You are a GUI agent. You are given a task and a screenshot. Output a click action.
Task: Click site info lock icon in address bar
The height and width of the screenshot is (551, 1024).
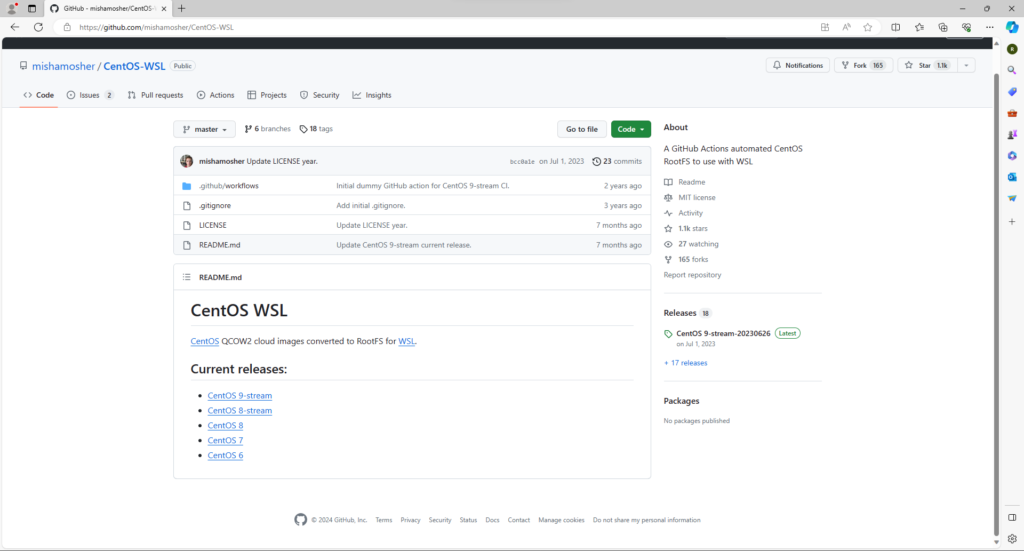(67, 27)
